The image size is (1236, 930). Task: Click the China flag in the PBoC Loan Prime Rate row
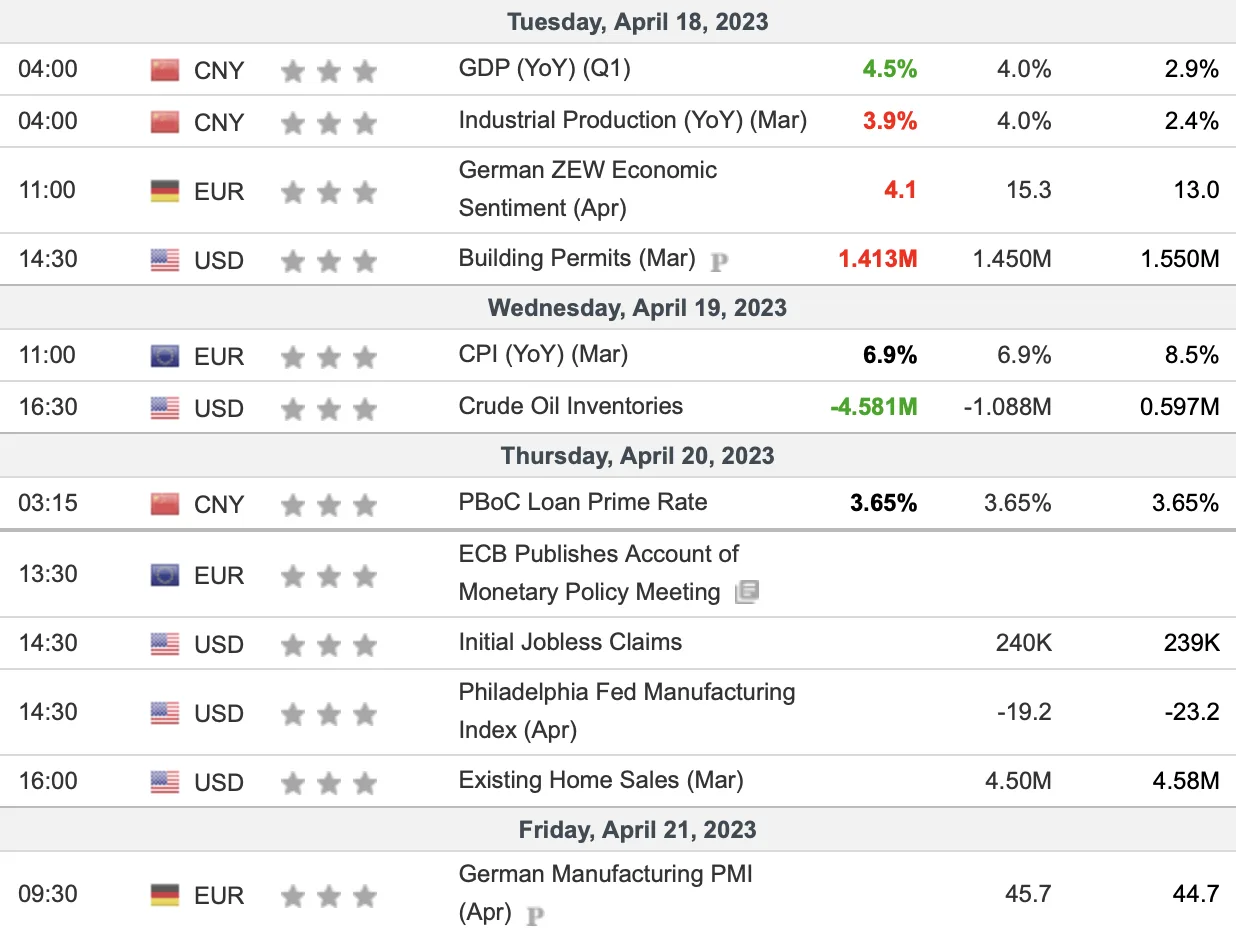165,504
